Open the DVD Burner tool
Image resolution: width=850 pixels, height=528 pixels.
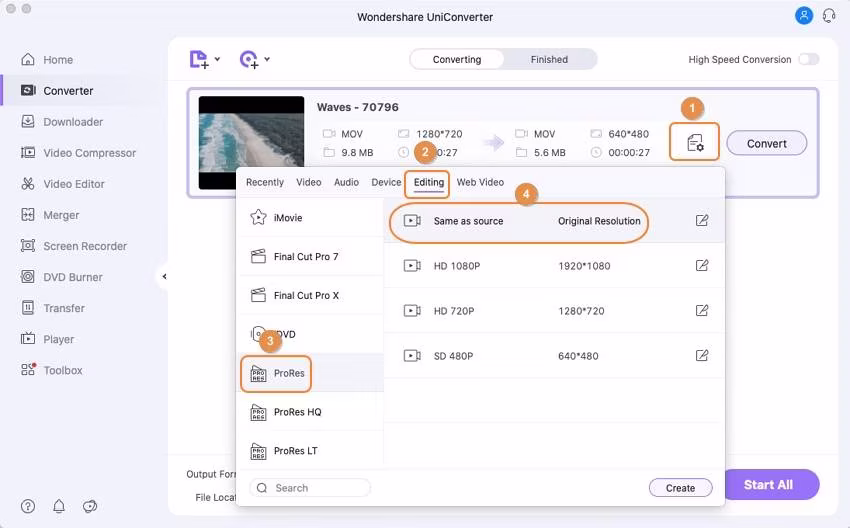click(61, 277)
